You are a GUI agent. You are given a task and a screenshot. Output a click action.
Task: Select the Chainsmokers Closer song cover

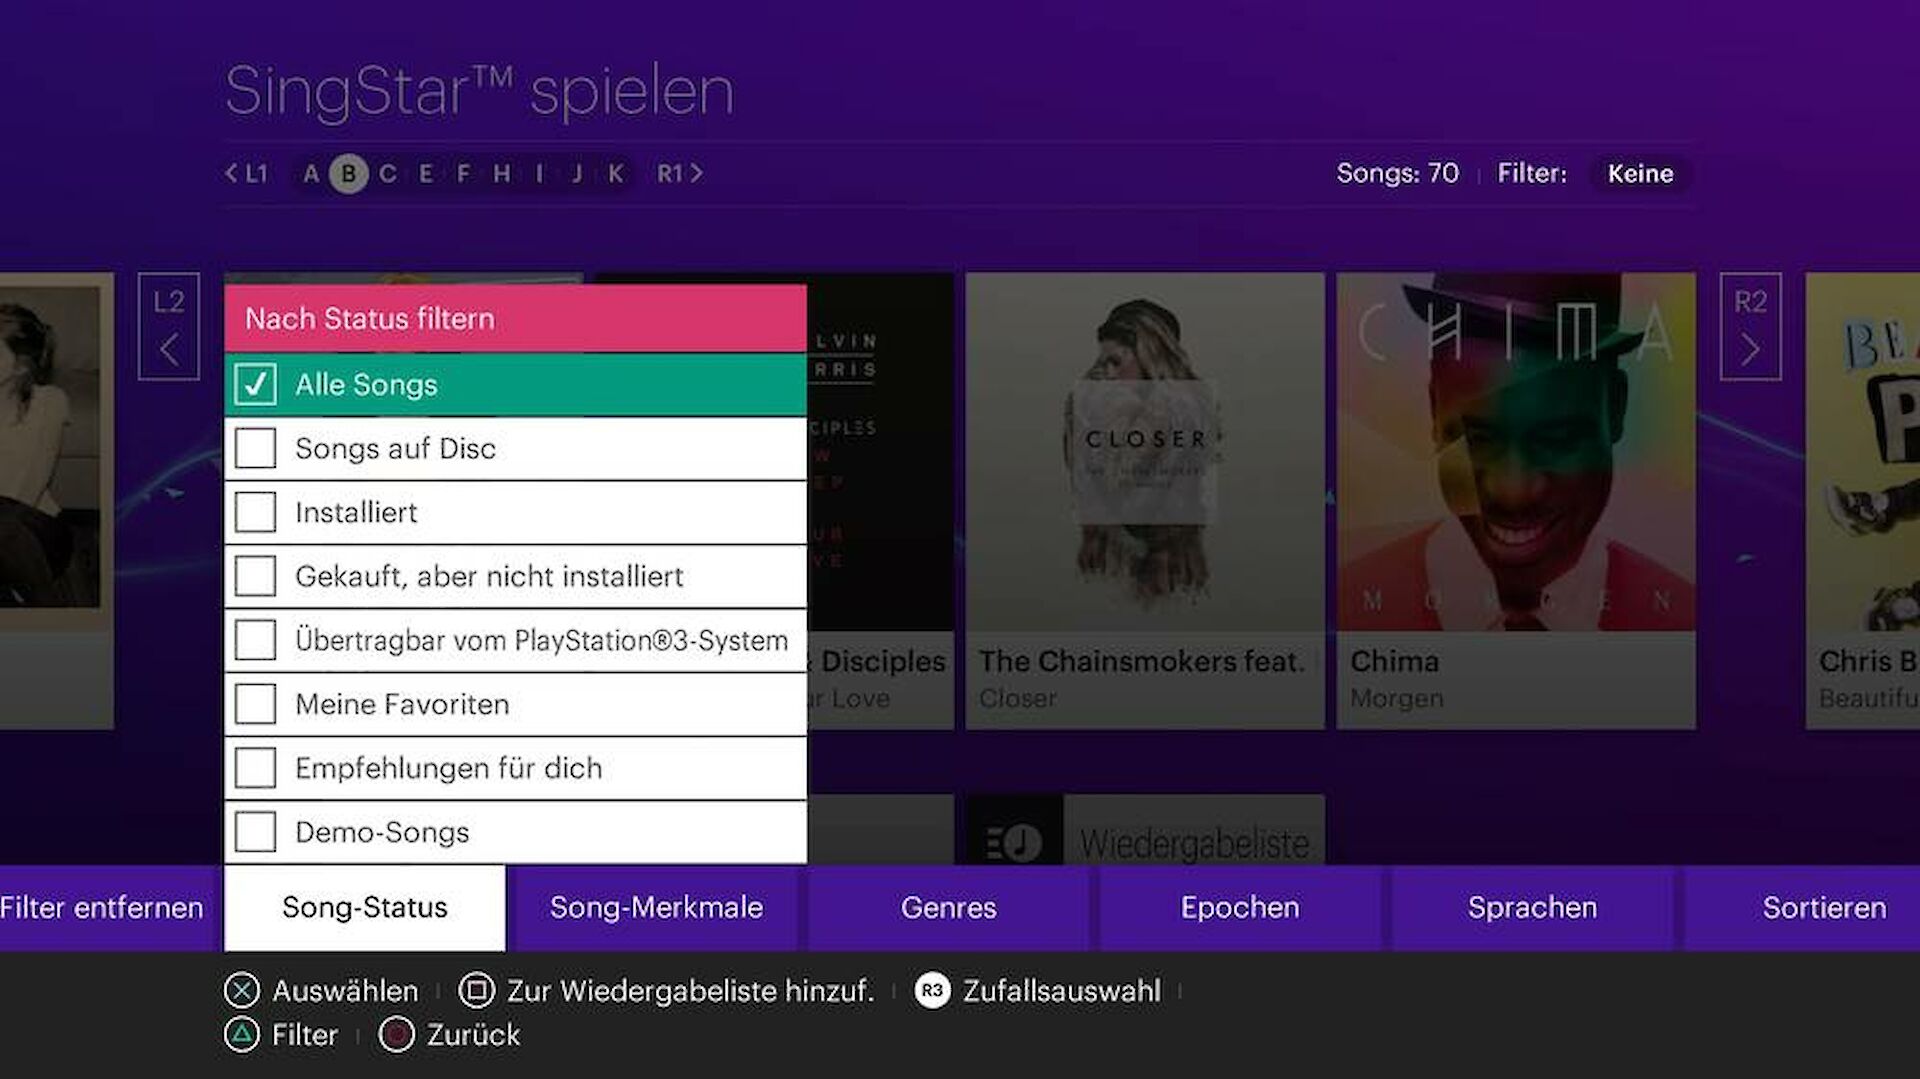click(1145, 452)
